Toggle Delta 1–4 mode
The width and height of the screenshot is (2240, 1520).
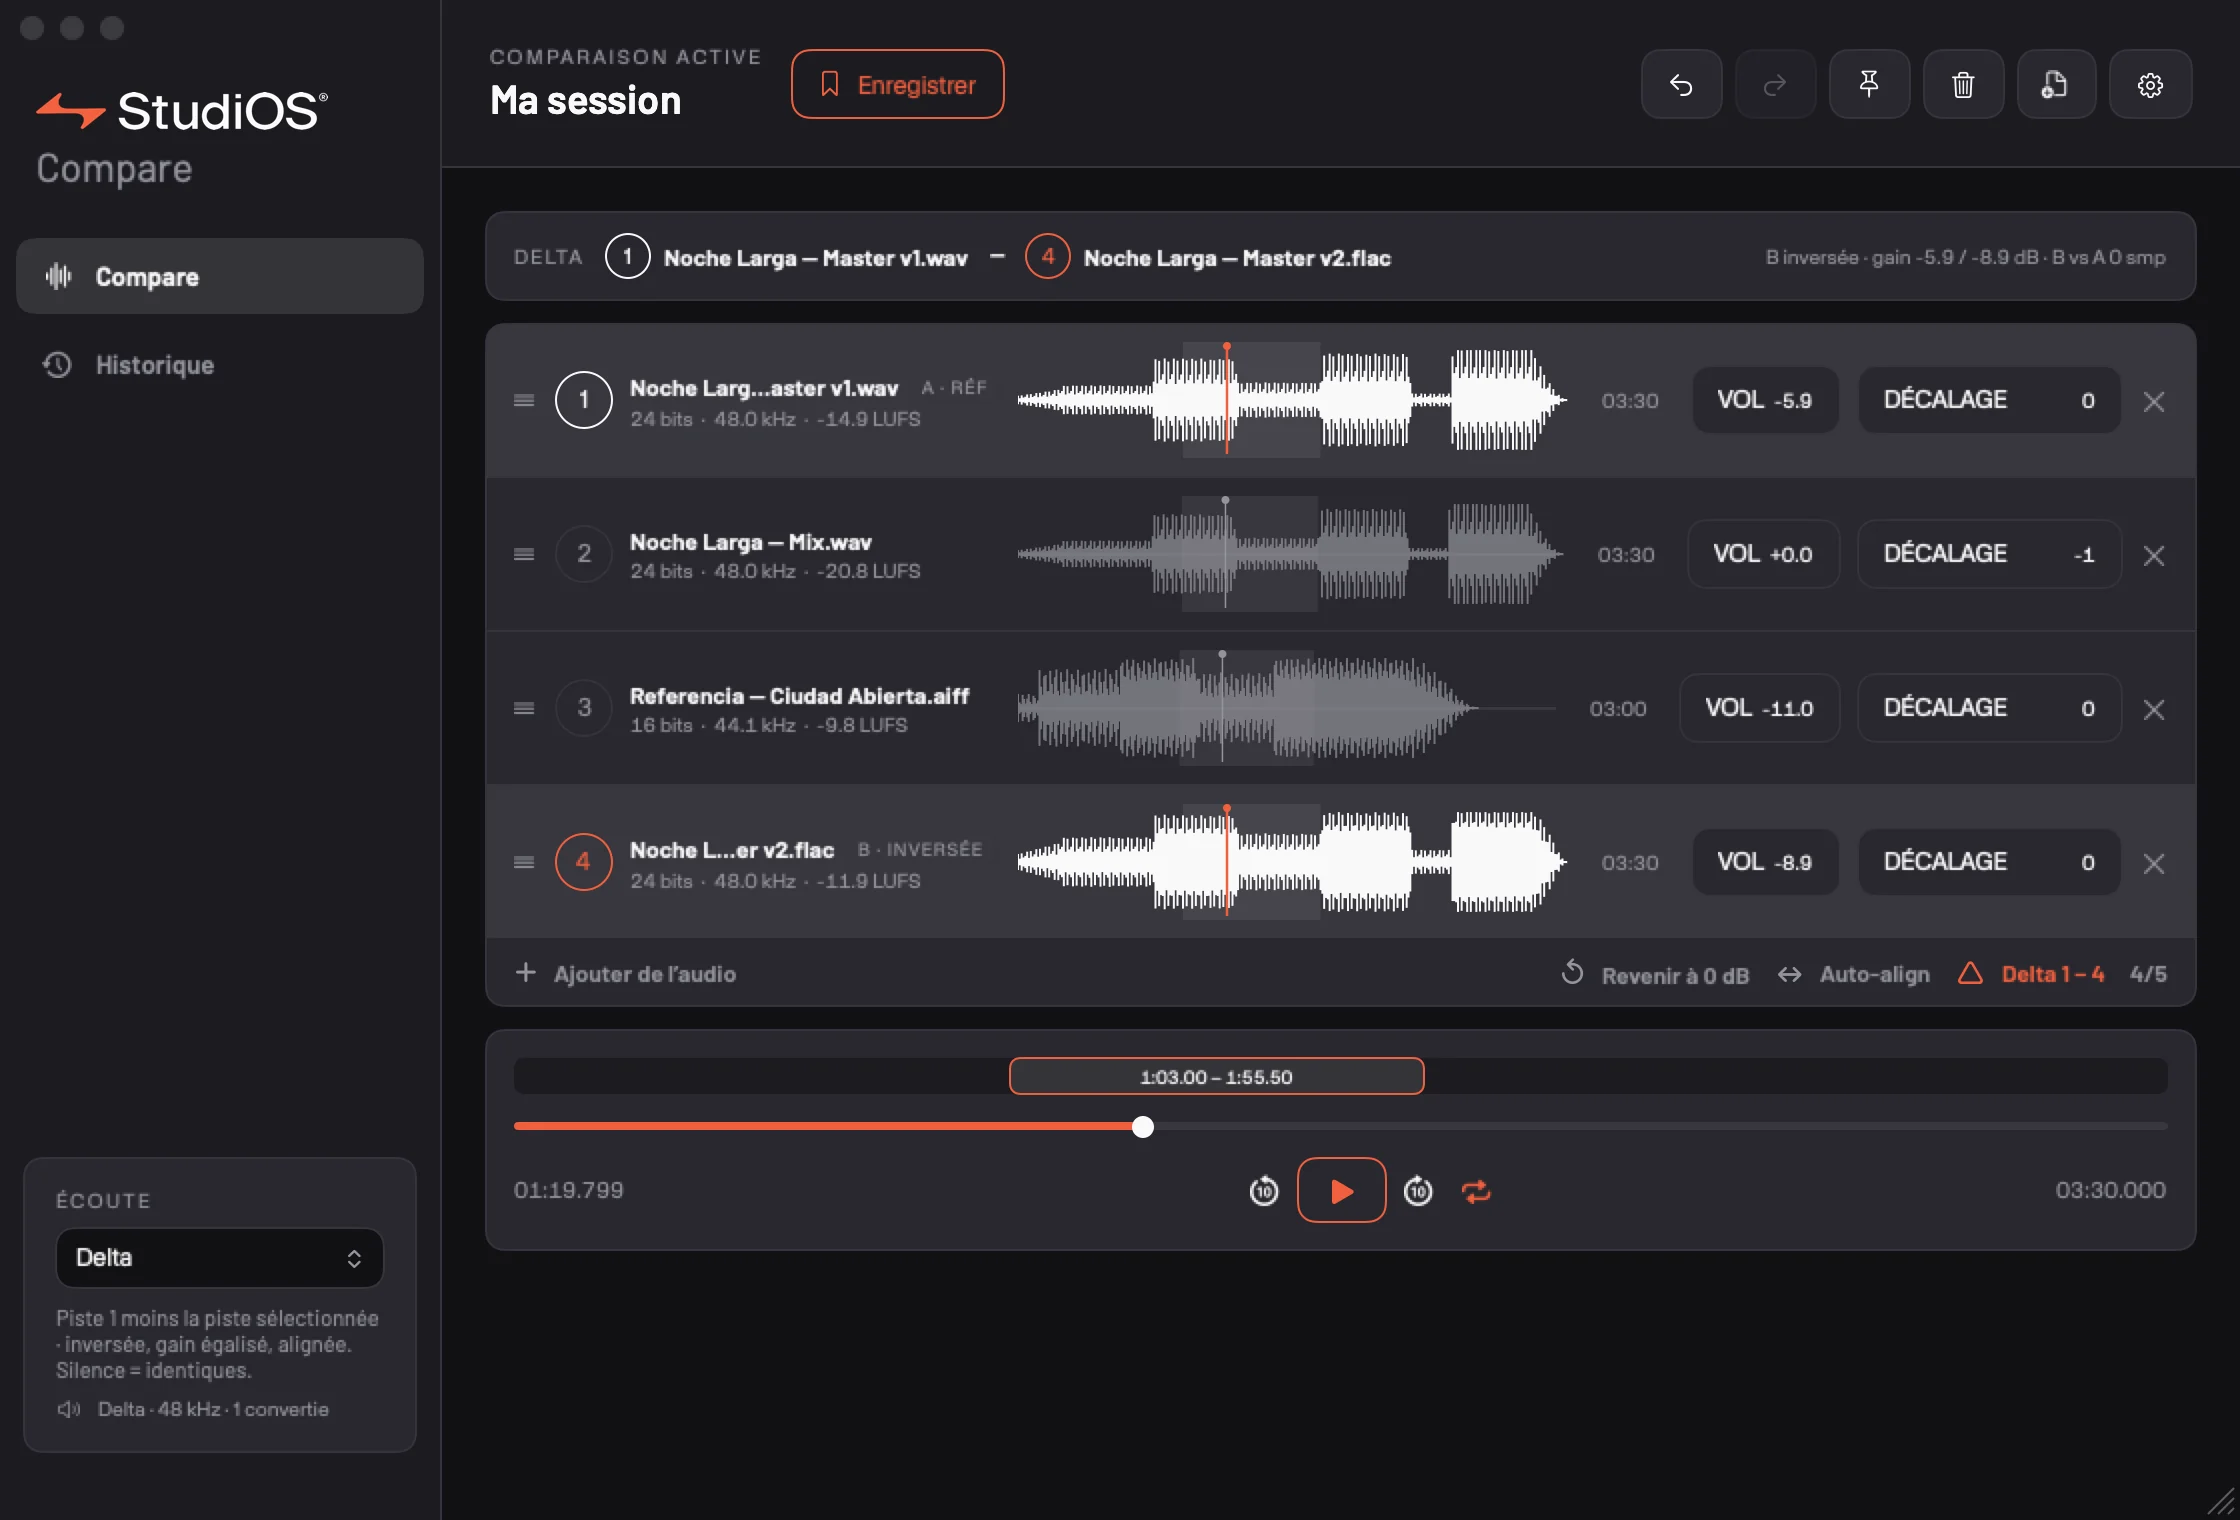[x=2031, y=974]
